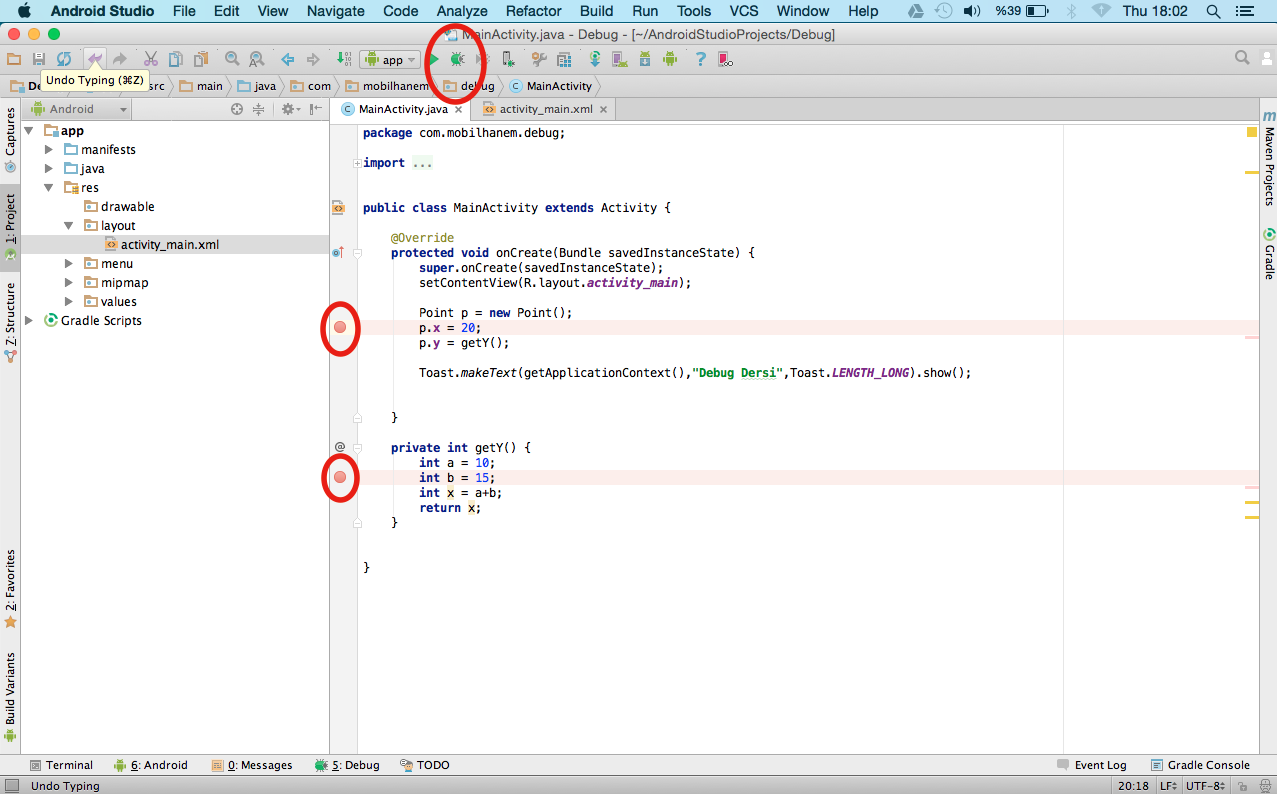Click the Paste clipboard icon
Viewport: 1277px width, 794px height.
(x=201, y=59)
